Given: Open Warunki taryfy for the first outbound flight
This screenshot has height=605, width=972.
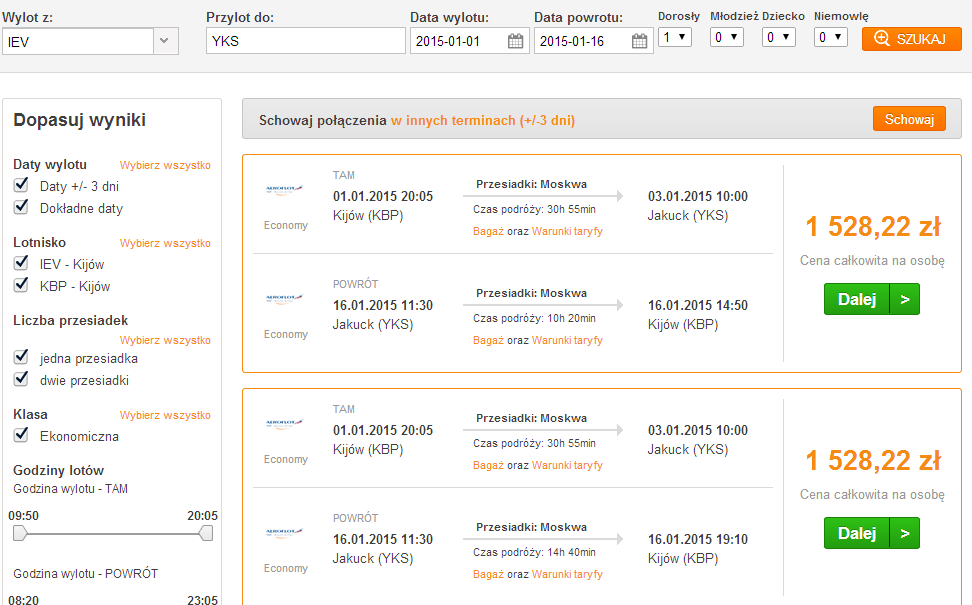Looking at the screenshot, I should [567, 231].
